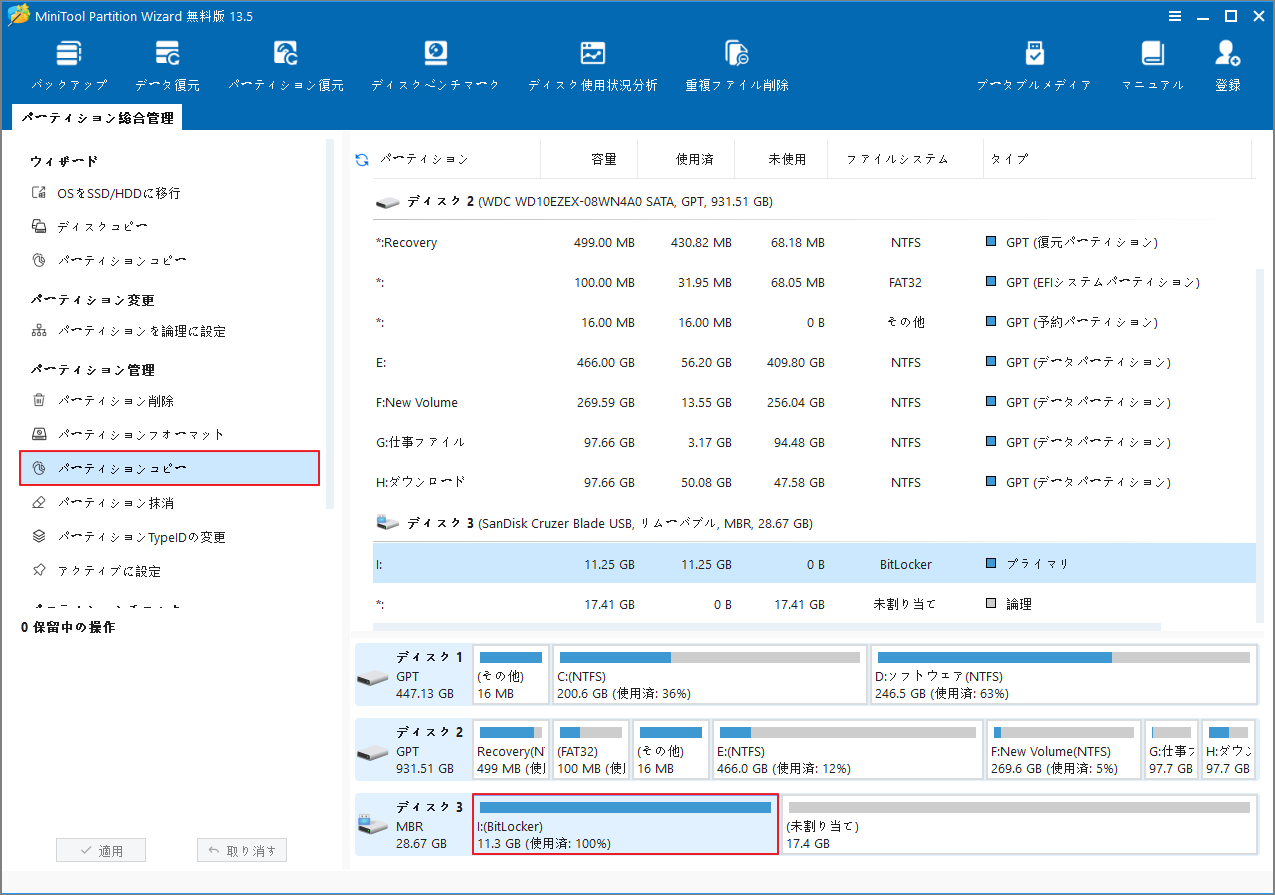The height and width of the screenshot is (895, 1275).
Task: Launch パーティション復元 (Partition Recovery)
Action: pyautogui.click(x=286, y=60)
